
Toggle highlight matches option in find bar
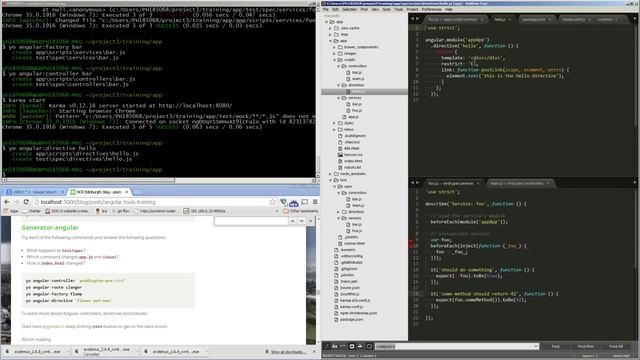click(x=369, y=346)
